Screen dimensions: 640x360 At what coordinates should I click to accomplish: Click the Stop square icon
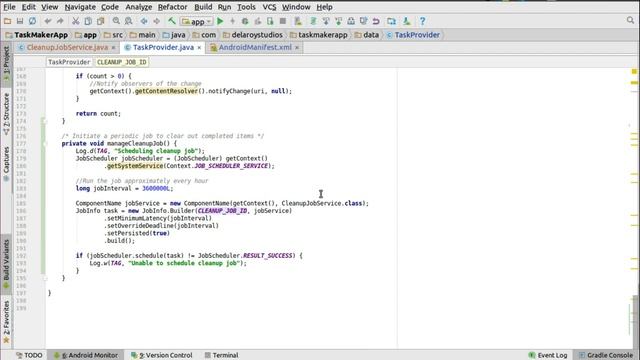point(282,21)
